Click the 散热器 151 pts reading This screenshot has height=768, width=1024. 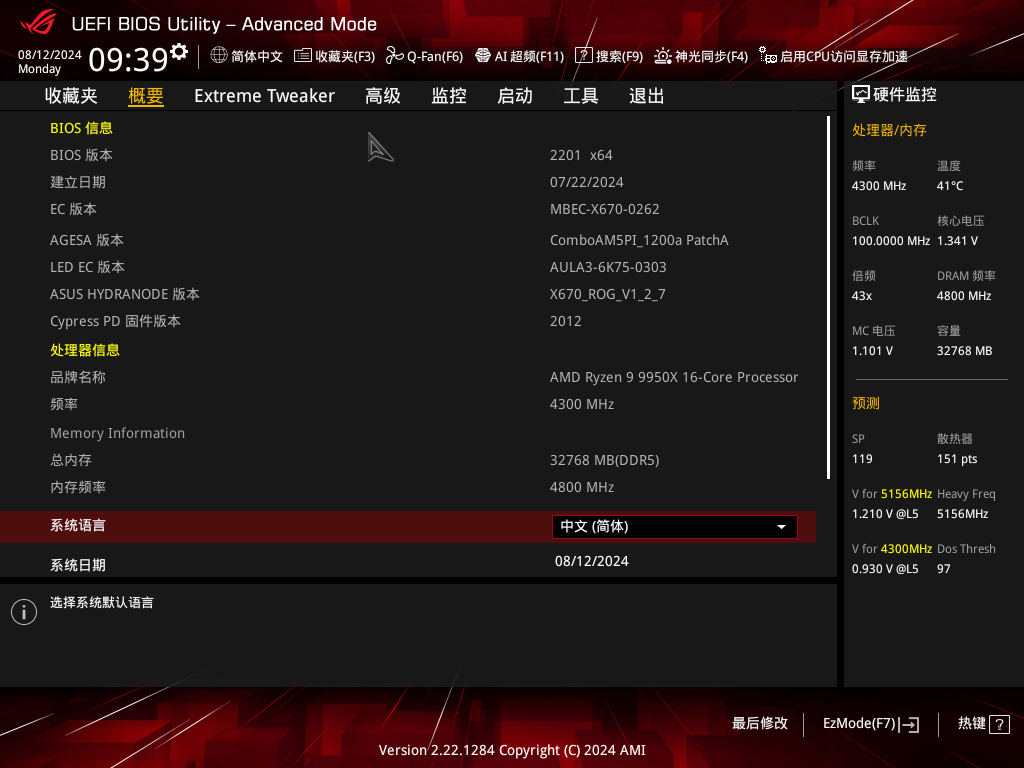957,449
